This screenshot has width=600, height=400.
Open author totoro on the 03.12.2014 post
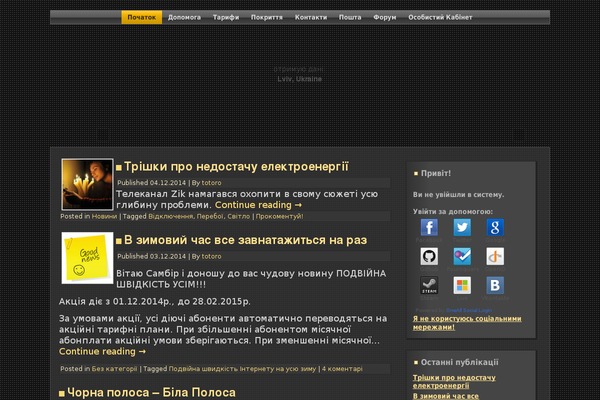[x=211, y=256]
